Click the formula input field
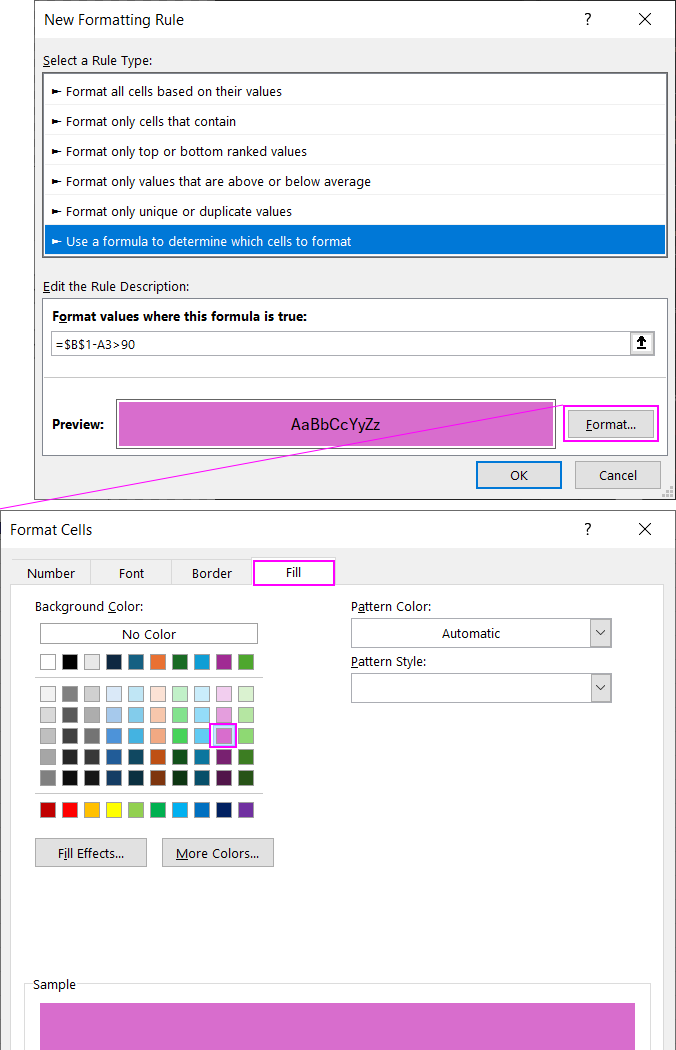676x1050 pixels. [x=340, y=344]
